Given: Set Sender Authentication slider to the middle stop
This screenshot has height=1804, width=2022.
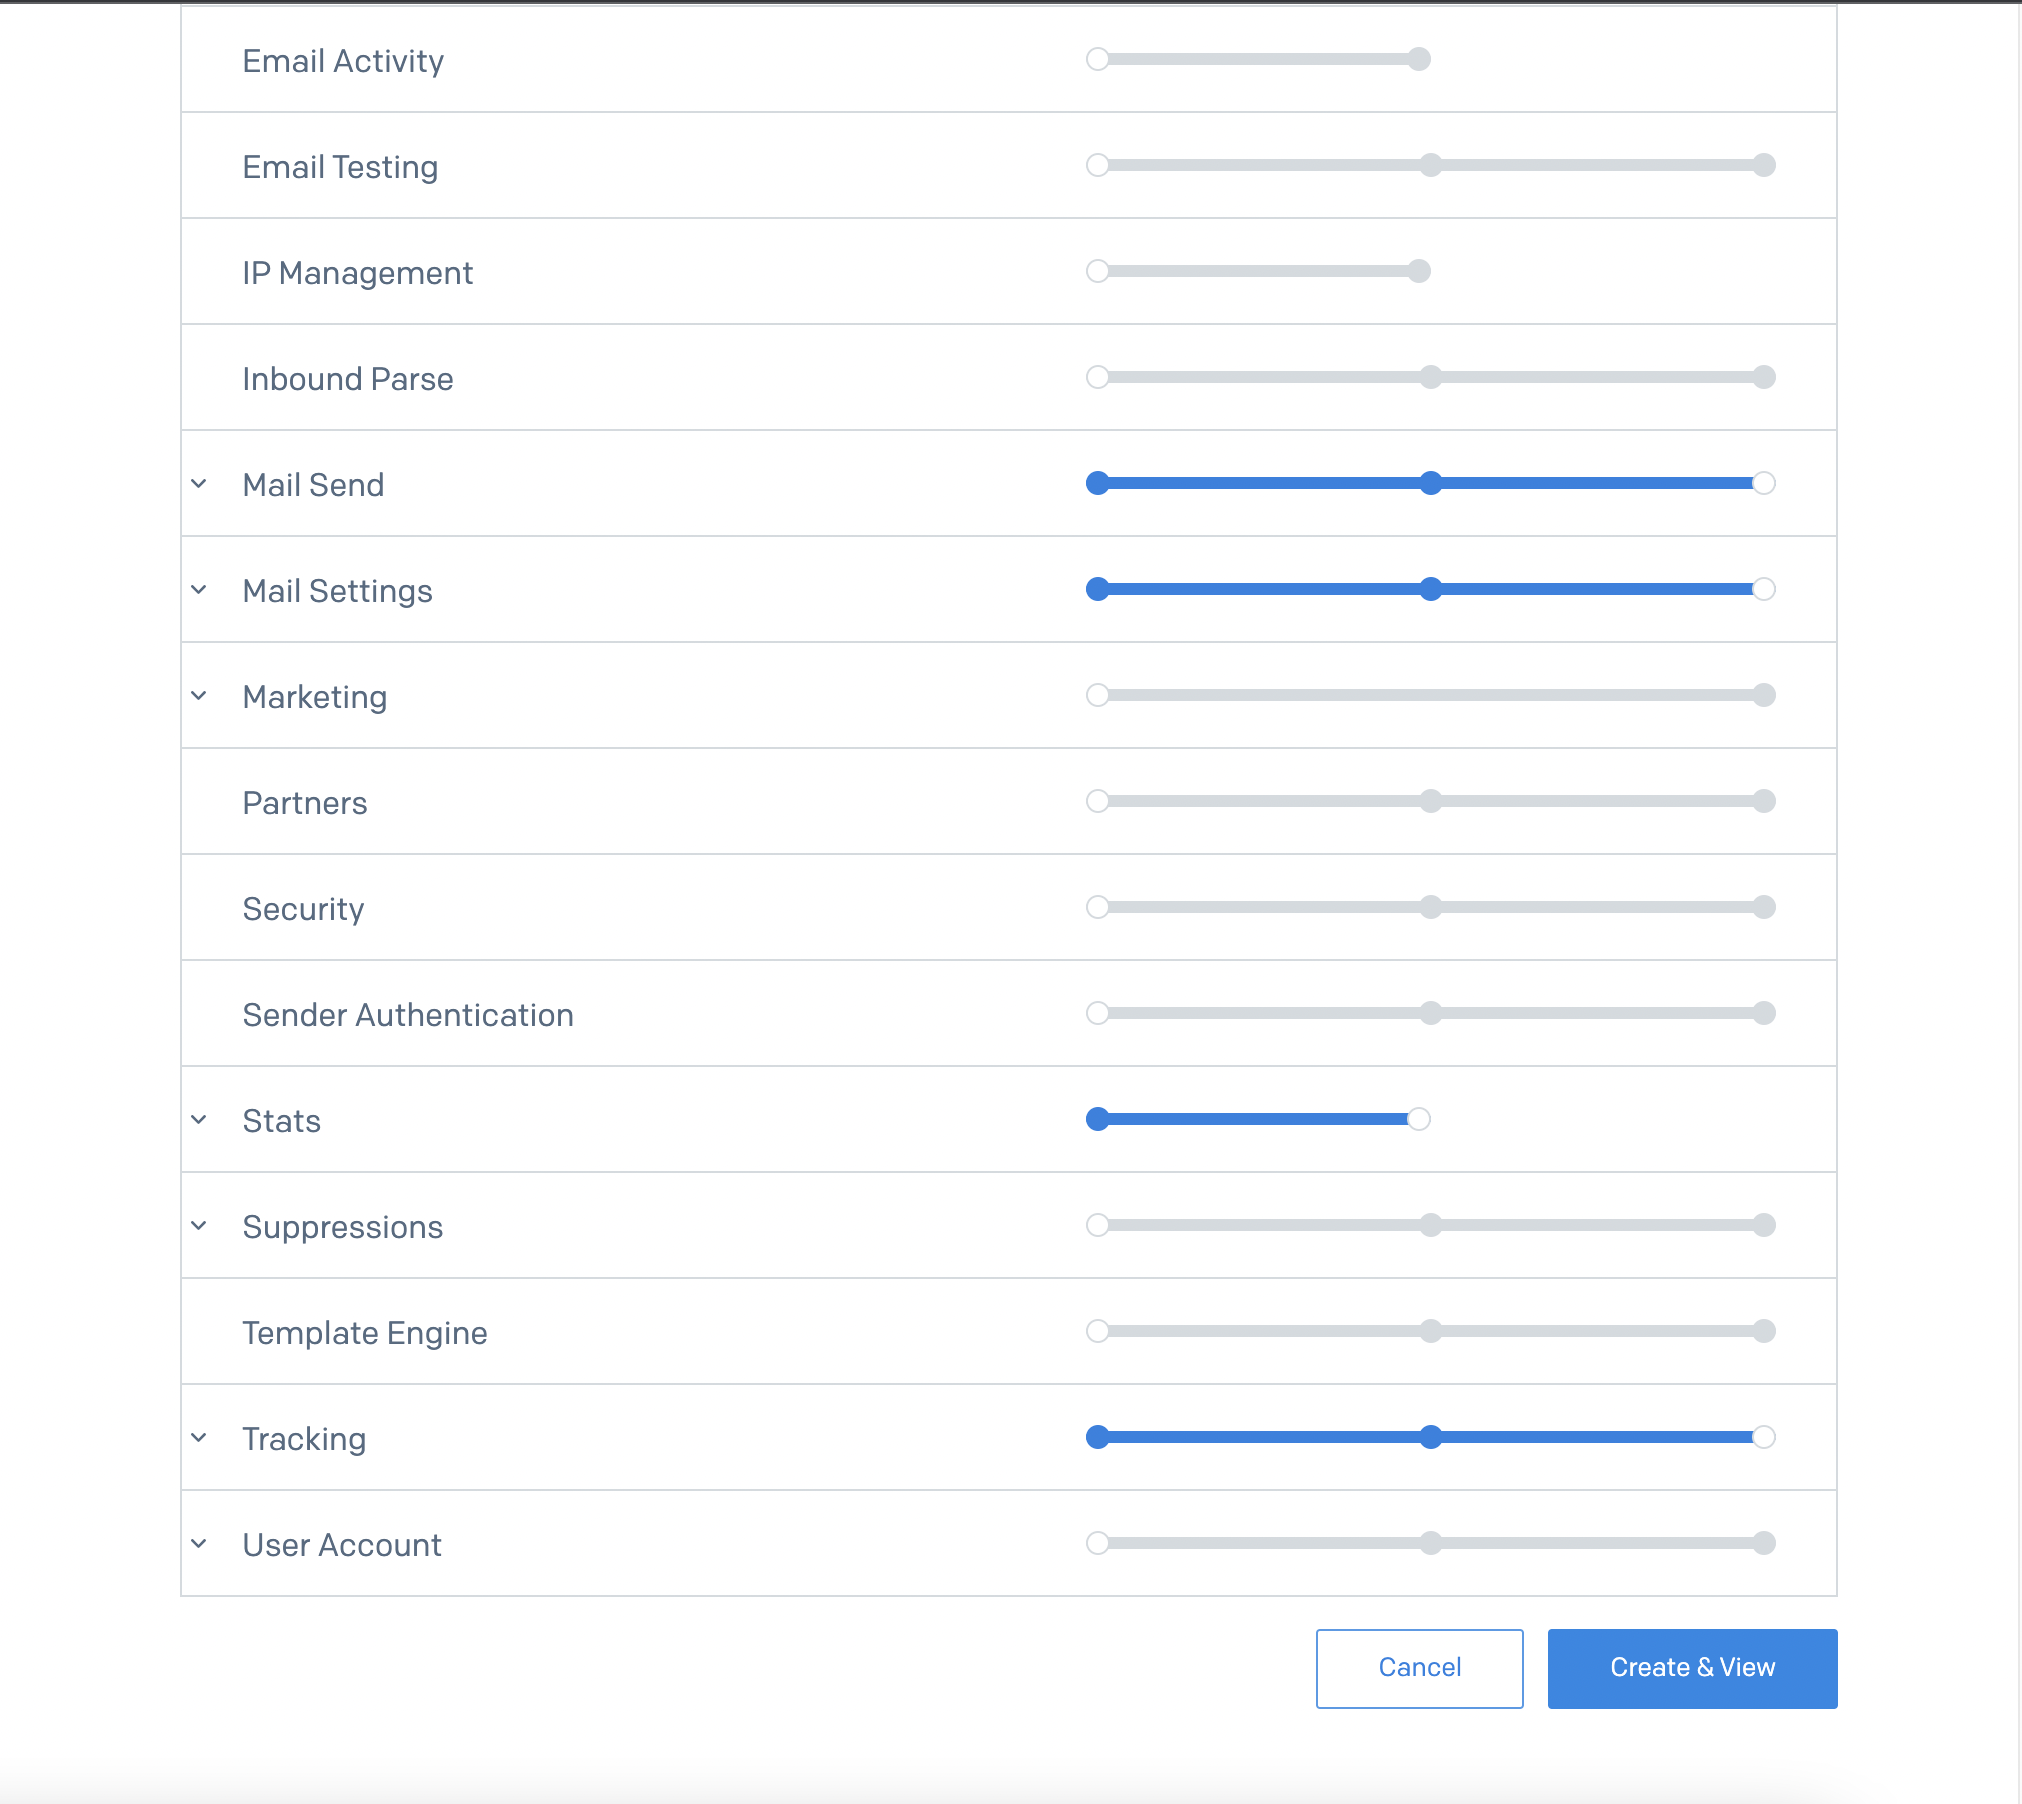Looking at the screenshot, I should [1431, 1013].
